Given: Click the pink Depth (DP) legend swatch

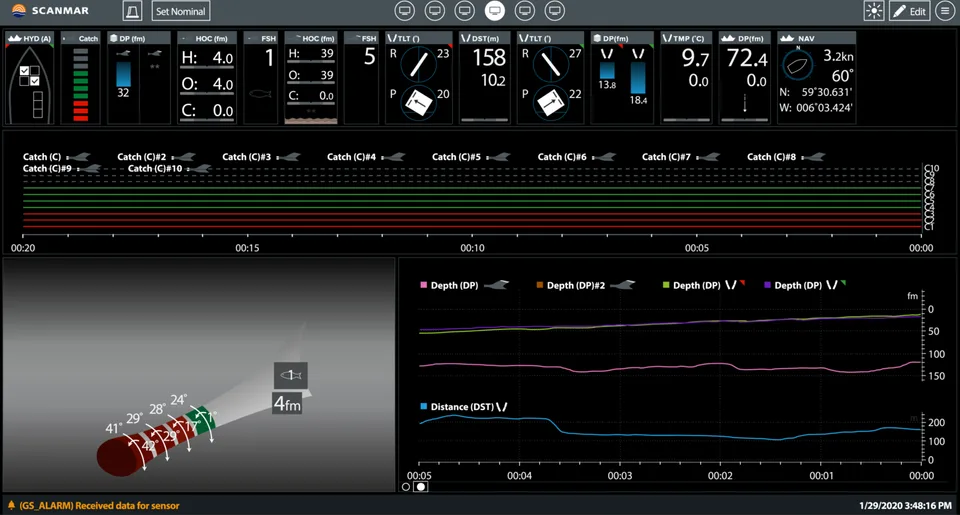Looking at the screenshot, I should [x=423, y=285].
